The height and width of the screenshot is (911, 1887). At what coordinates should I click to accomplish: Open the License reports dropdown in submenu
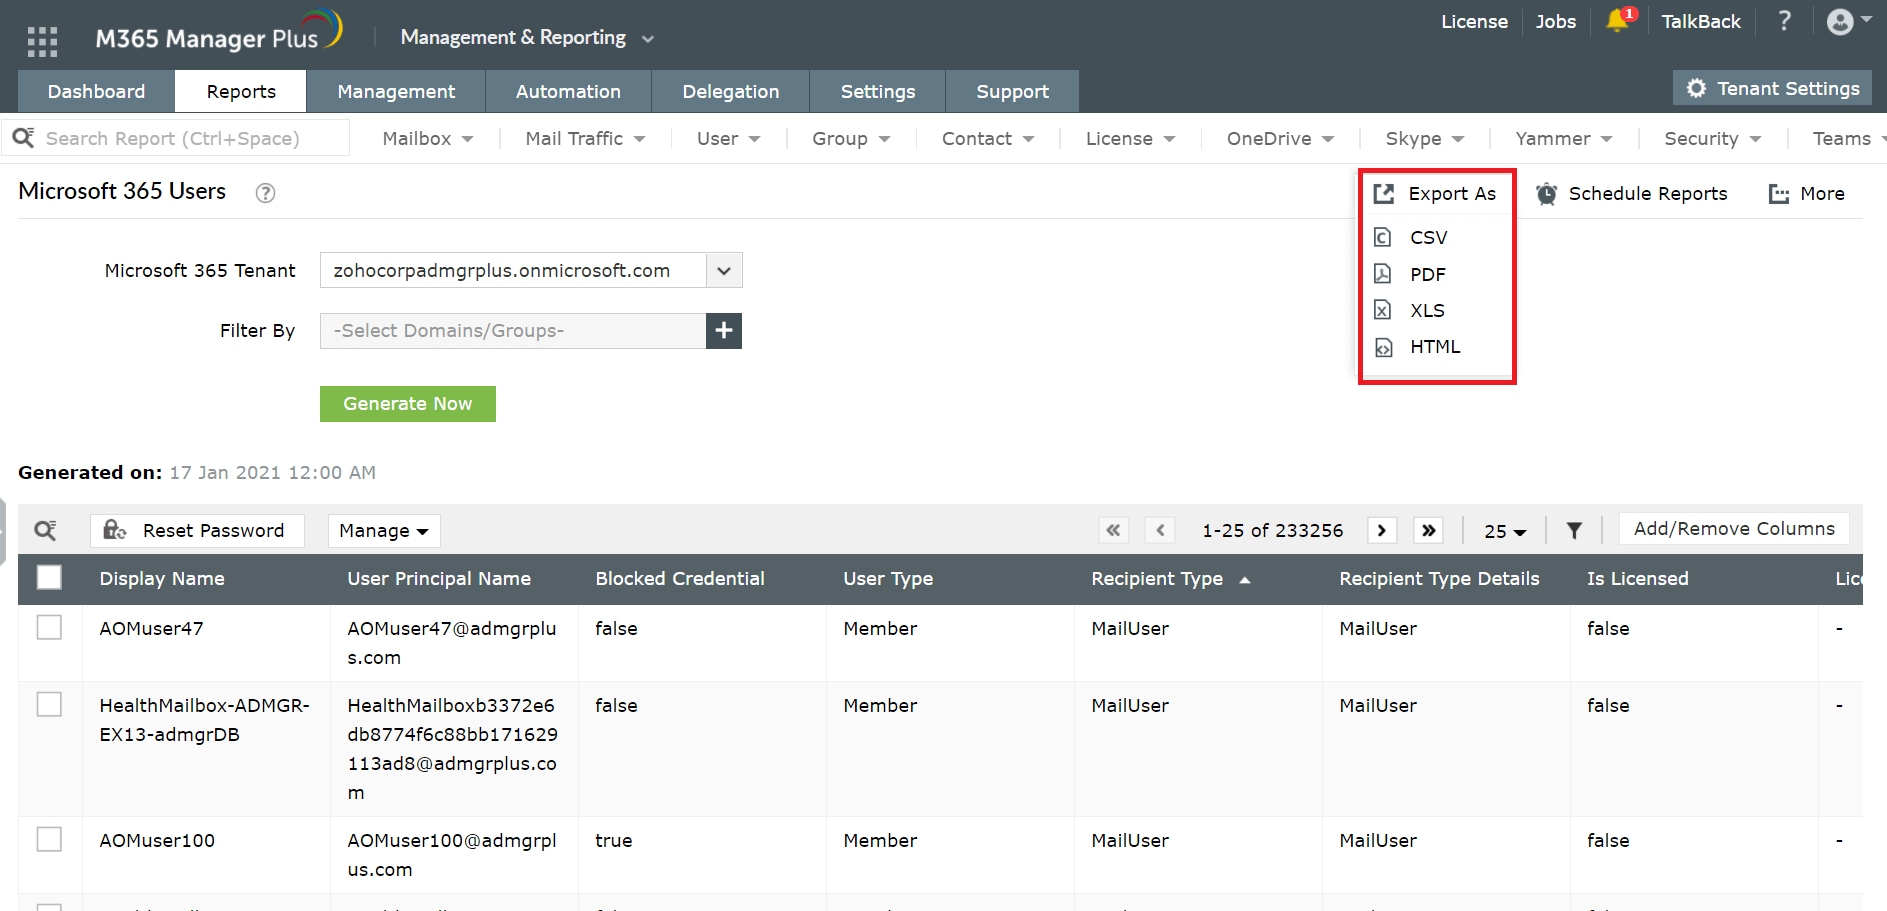point(1130,139)
